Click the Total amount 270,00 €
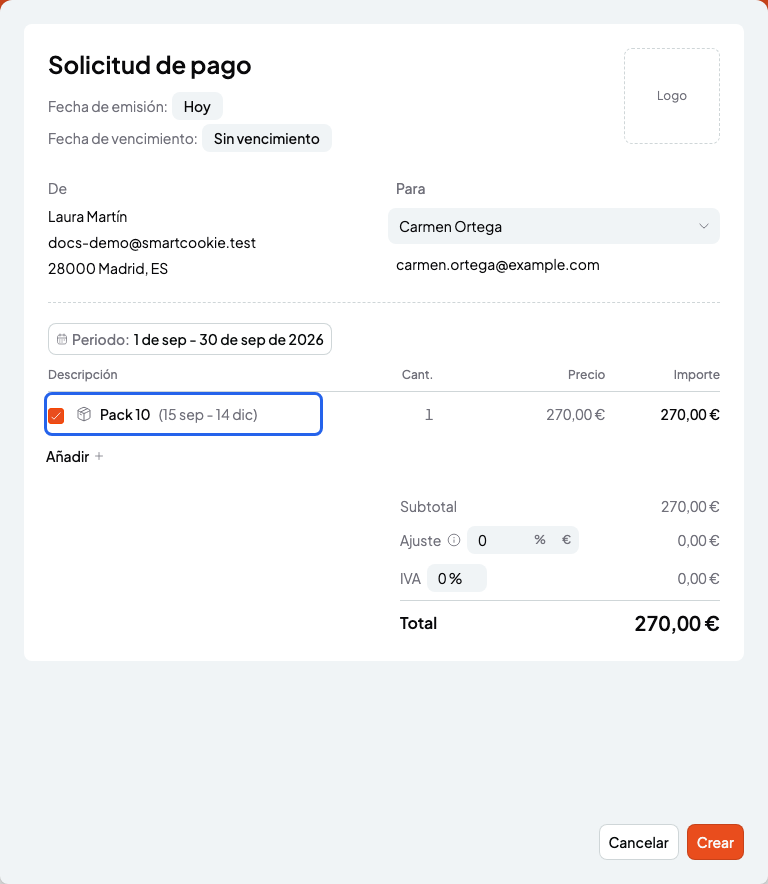This screenshot has height=884, width=768. click(x=677, y=623)
